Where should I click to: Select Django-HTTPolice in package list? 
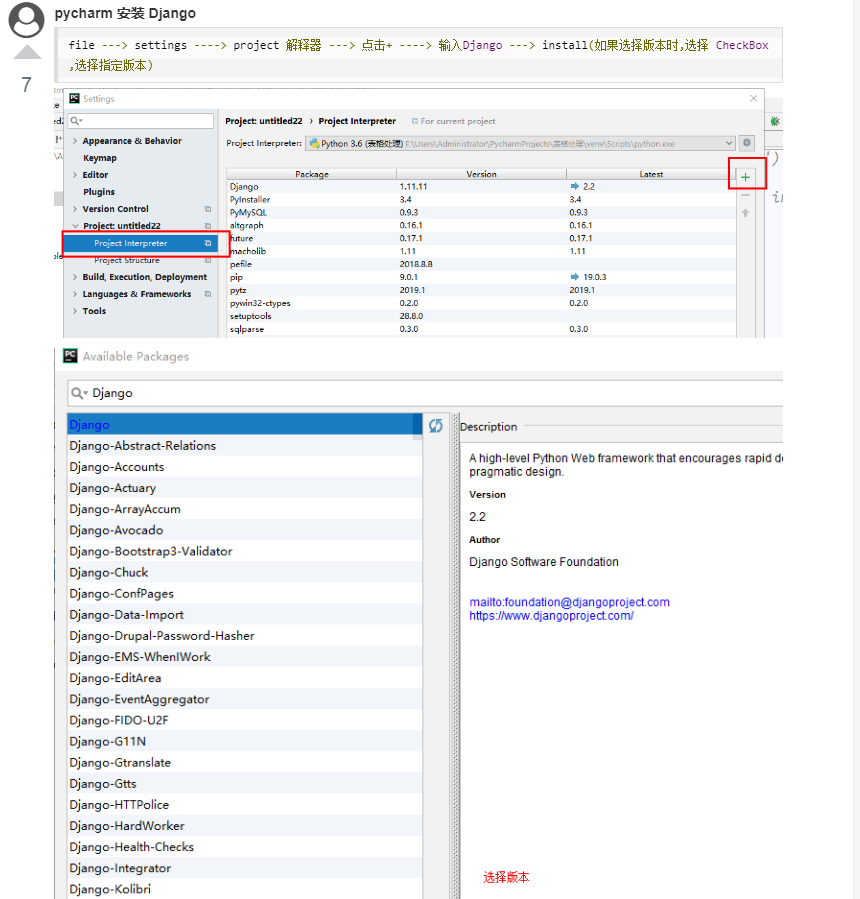(x=245, y=804)
